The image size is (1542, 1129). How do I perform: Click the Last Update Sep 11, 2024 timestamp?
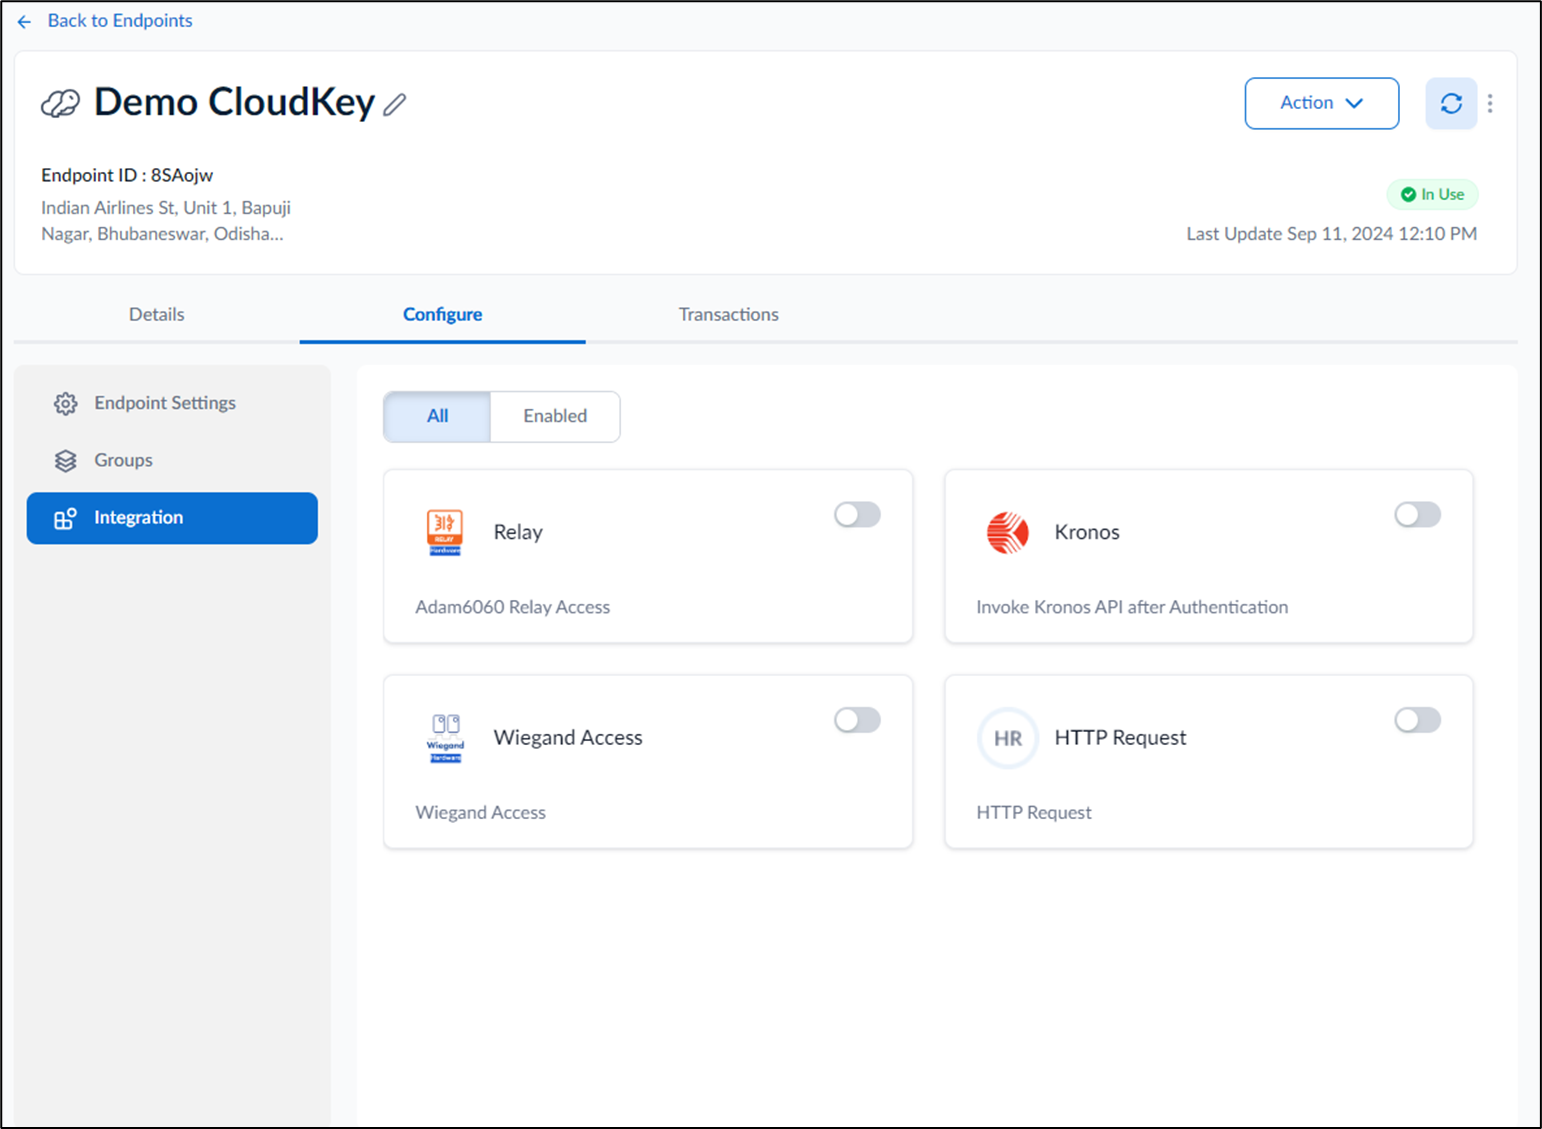click(1331, 234)
